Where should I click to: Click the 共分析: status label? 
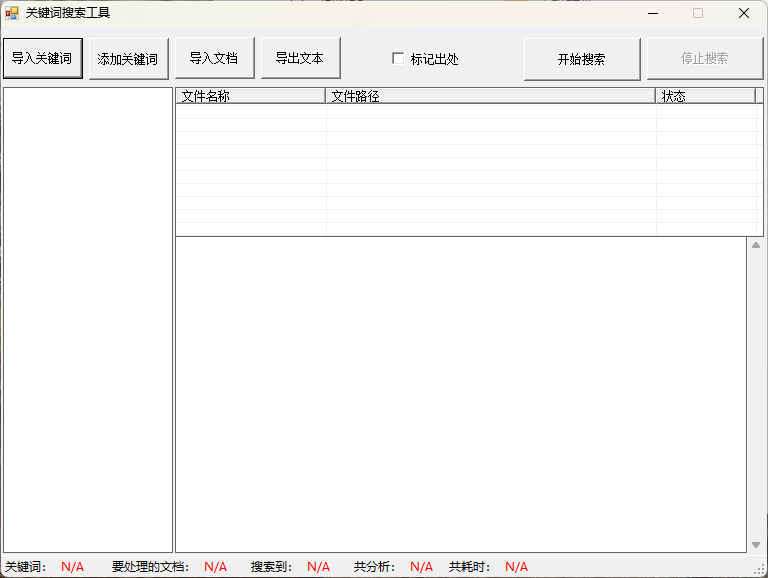point(374,567)
